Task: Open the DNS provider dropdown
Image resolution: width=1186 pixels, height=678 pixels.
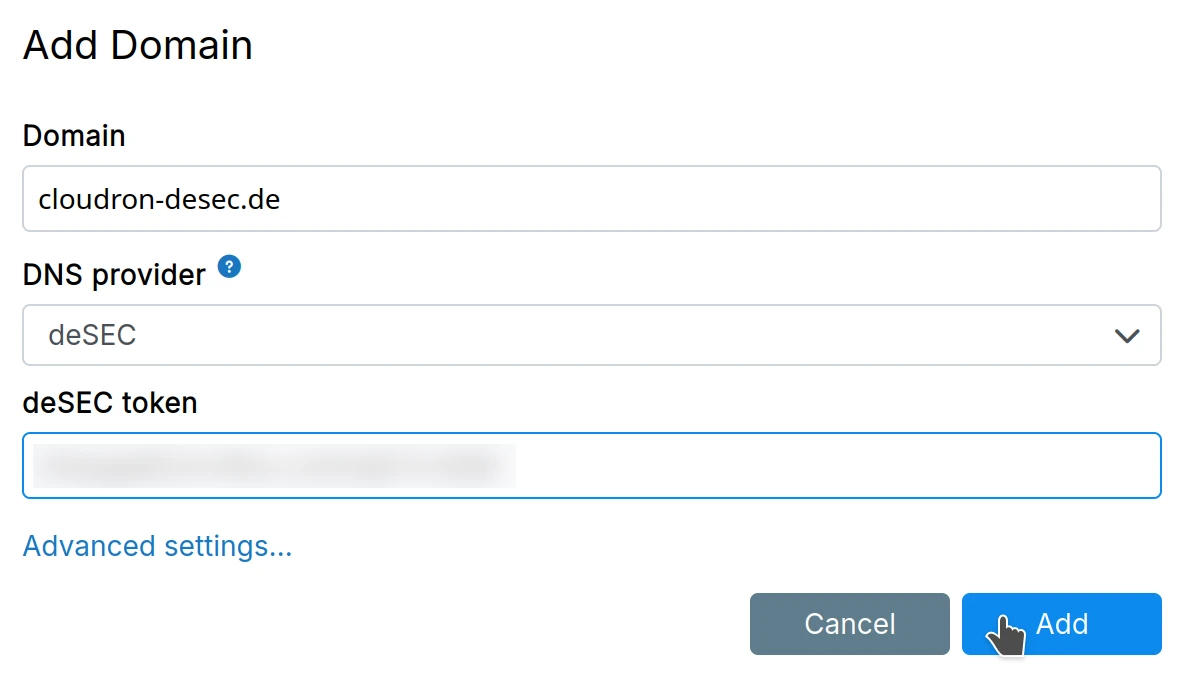Action: tap(590, 335)
